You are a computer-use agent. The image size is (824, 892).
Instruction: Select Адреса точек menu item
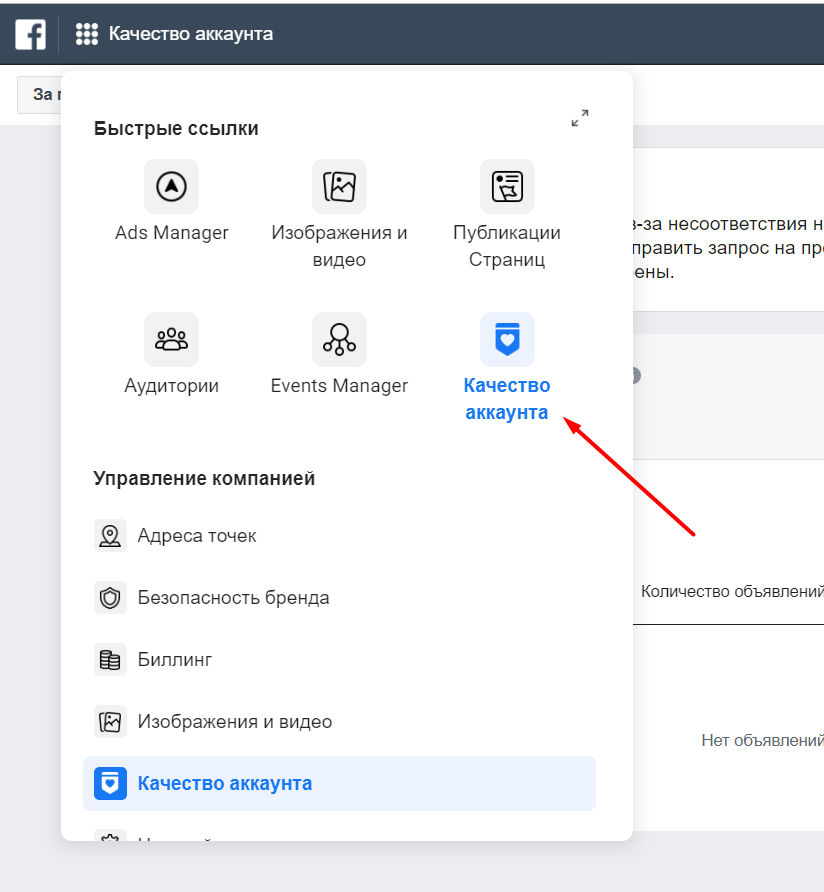click(339, 535)
